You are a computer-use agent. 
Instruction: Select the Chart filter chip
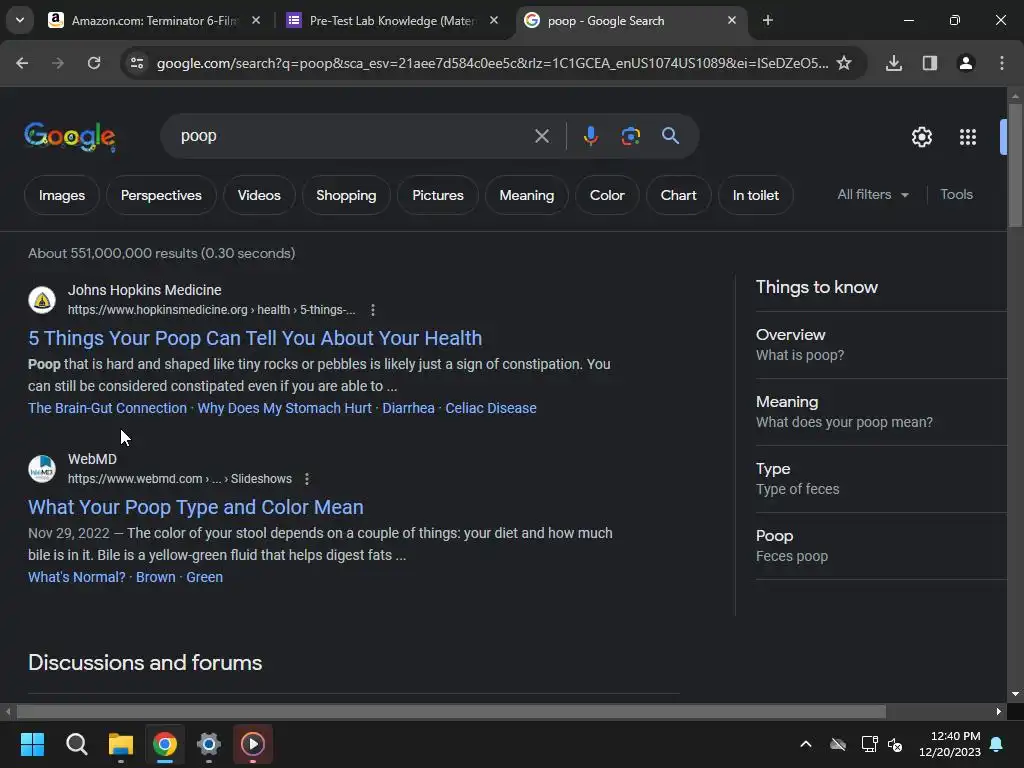(x=679, y=195)
